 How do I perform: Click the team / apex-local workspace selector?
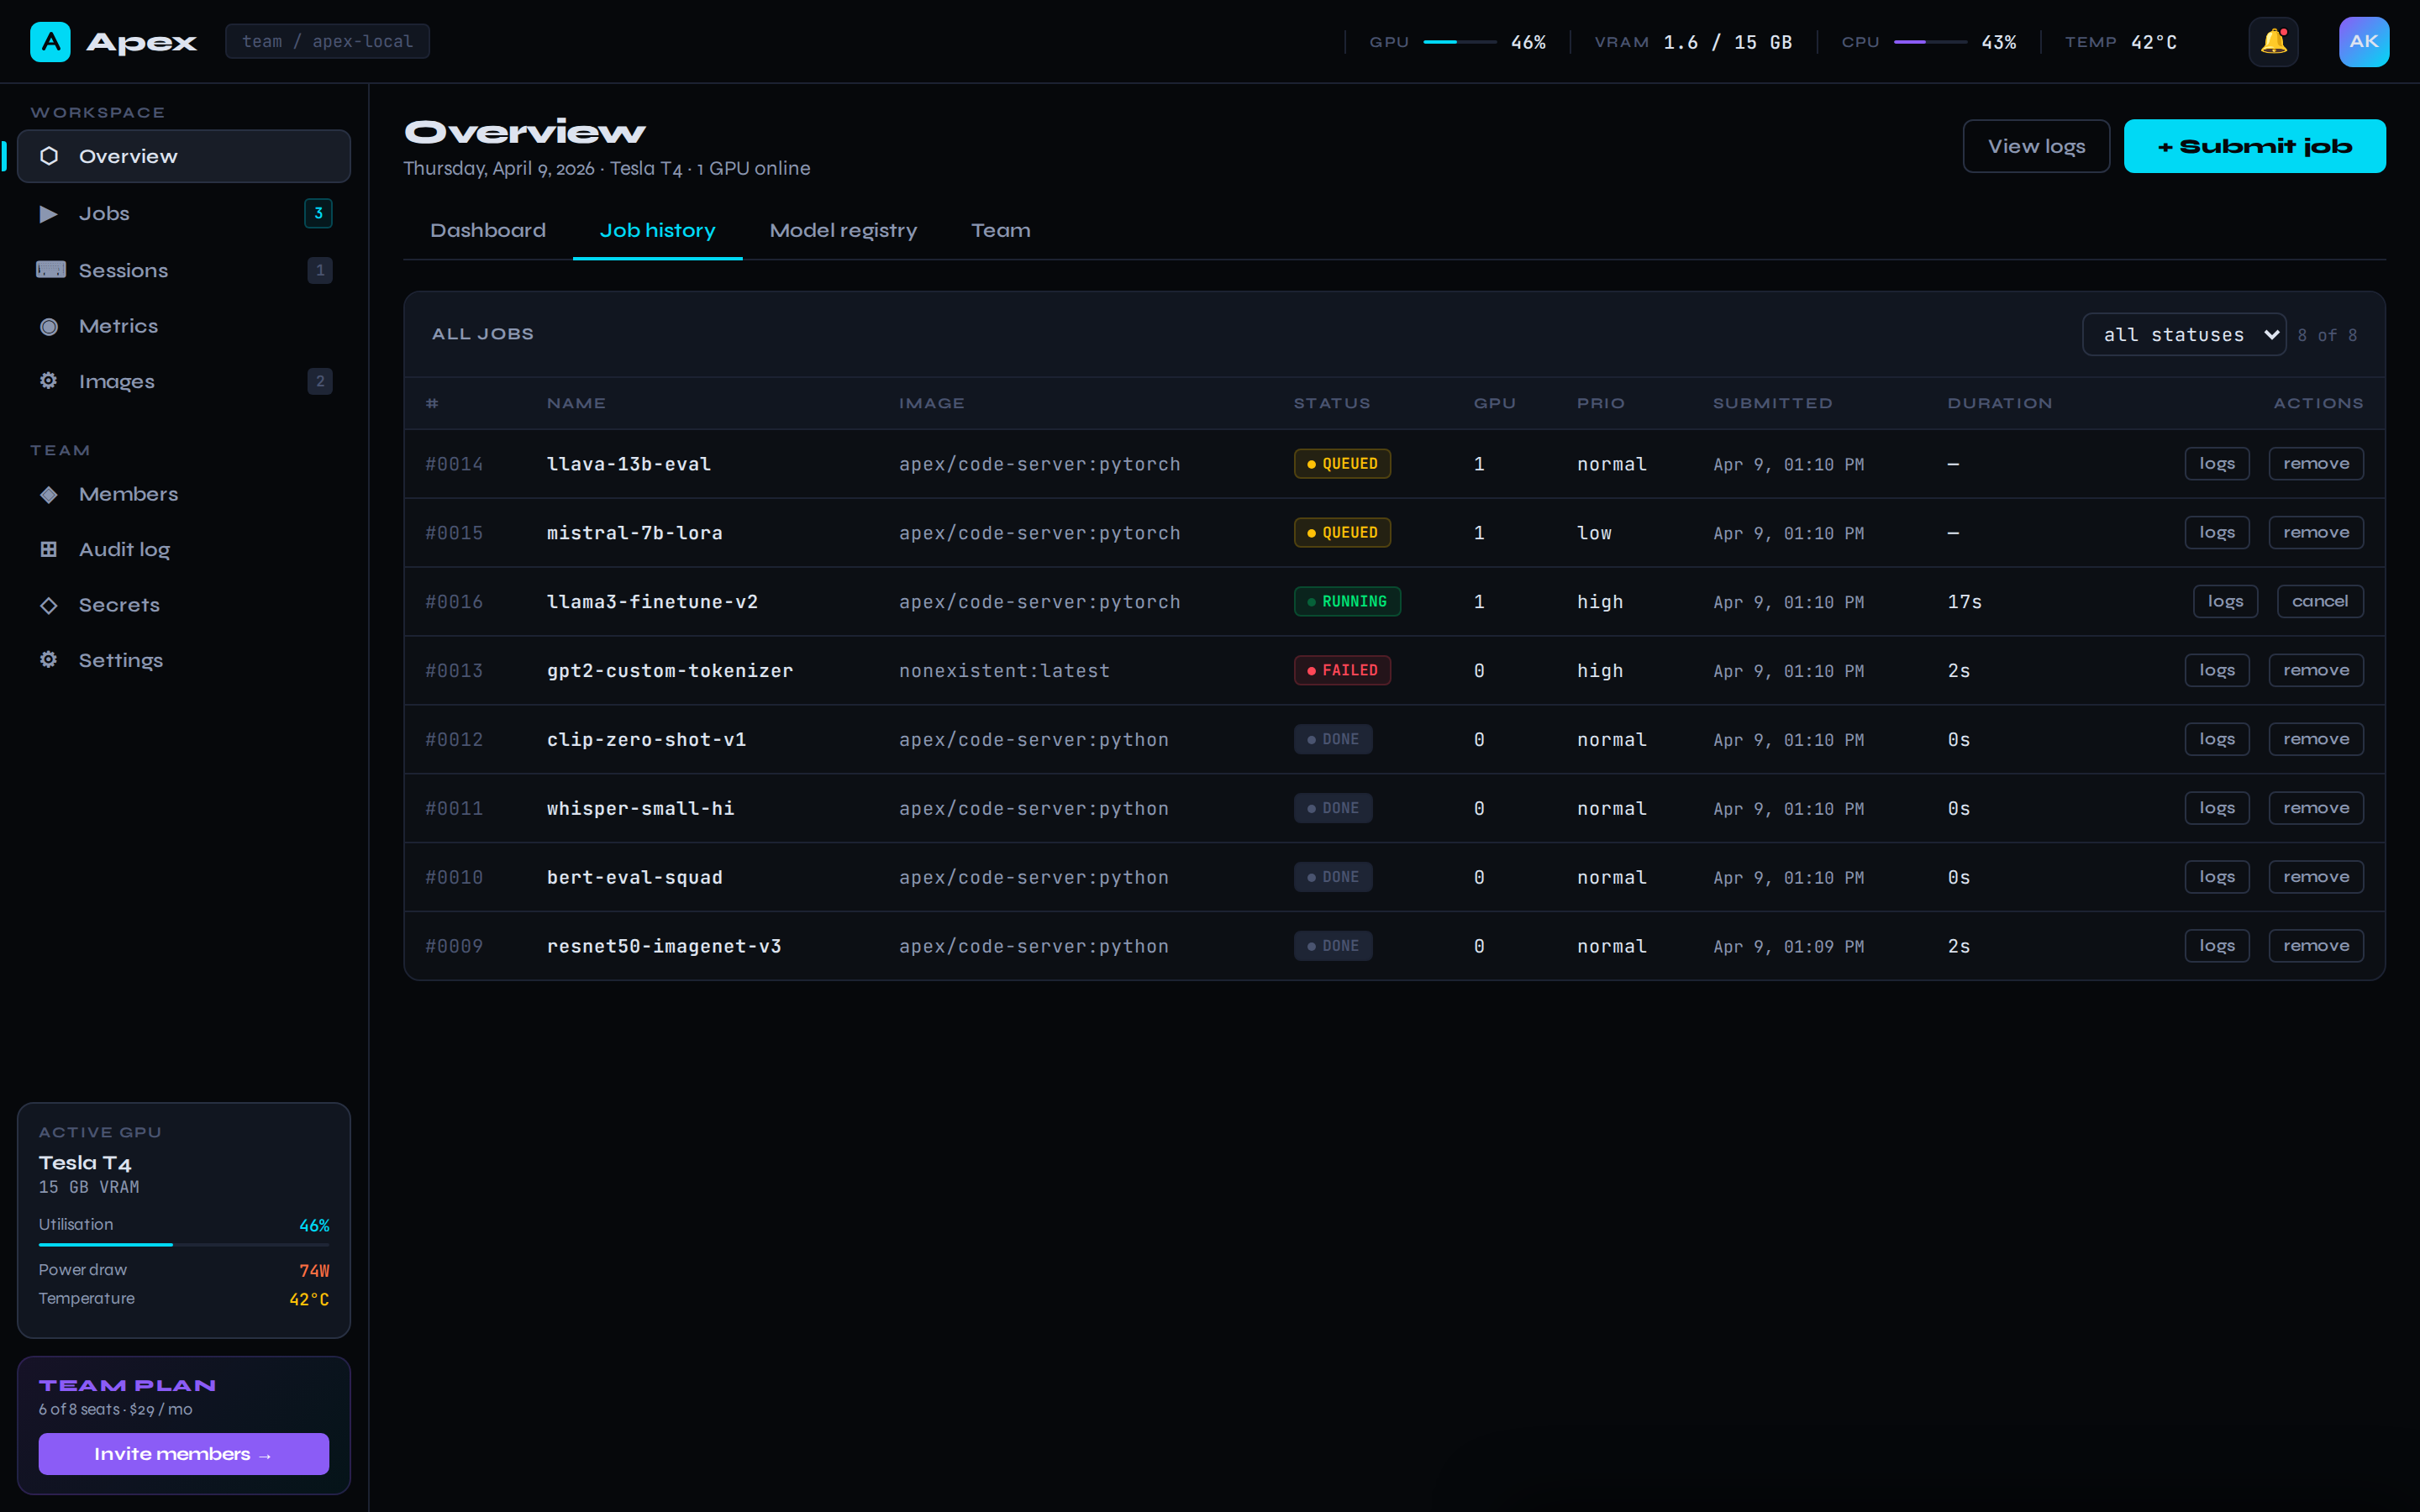pyautogui.click(x=327, y=42)
